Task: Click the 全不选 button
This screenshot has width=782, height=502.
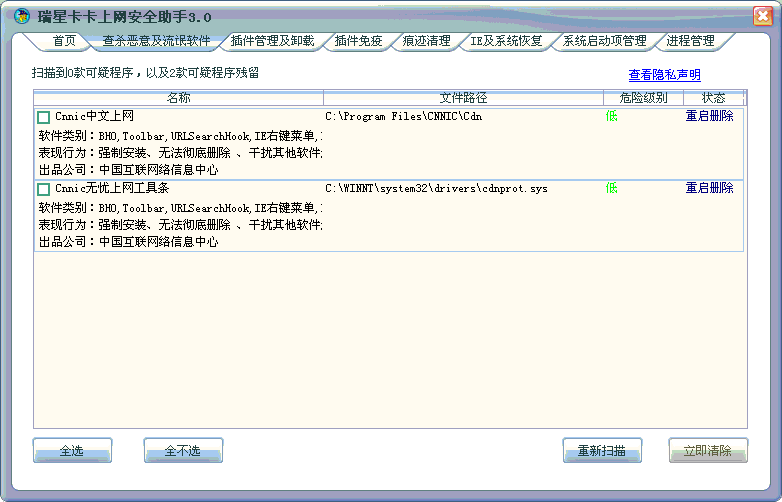Action: coord(183,451)
